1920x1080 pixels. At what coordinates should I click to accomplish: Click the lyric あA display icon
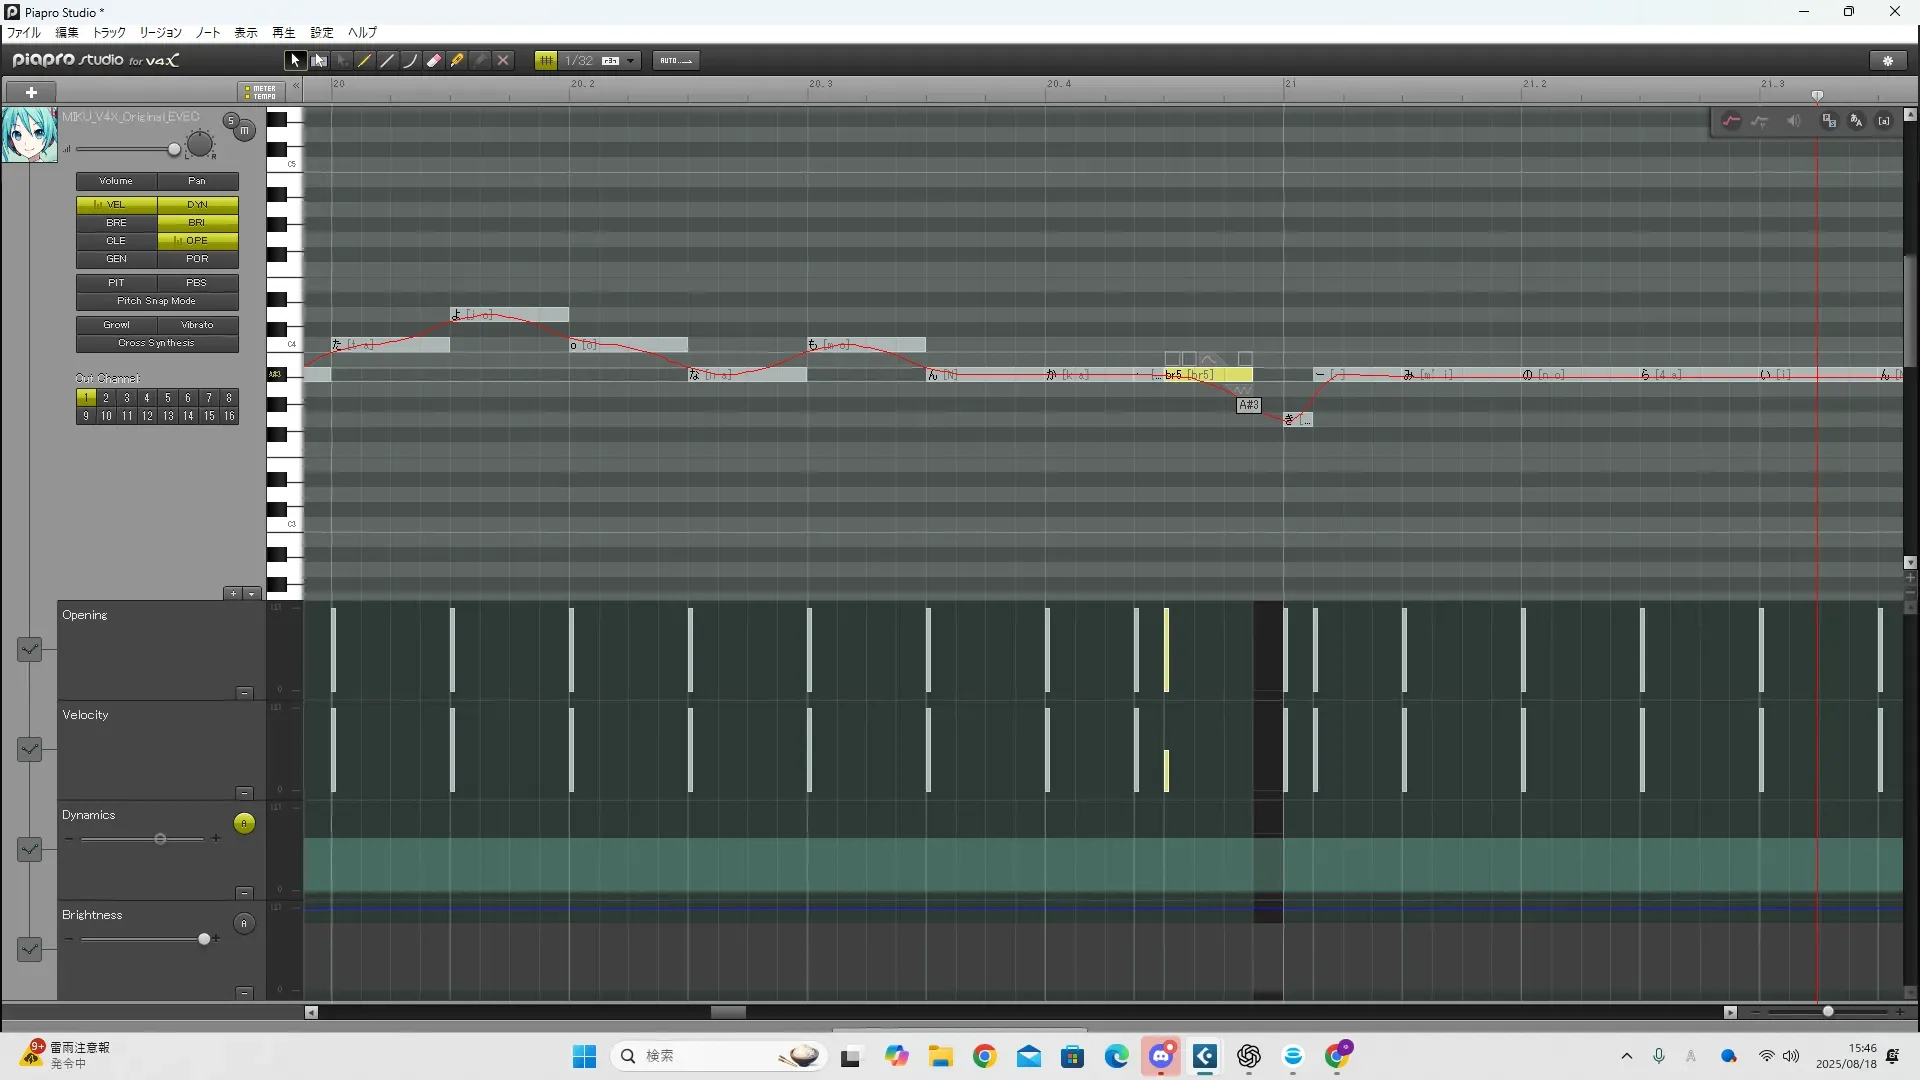(x=1856, y=121)
